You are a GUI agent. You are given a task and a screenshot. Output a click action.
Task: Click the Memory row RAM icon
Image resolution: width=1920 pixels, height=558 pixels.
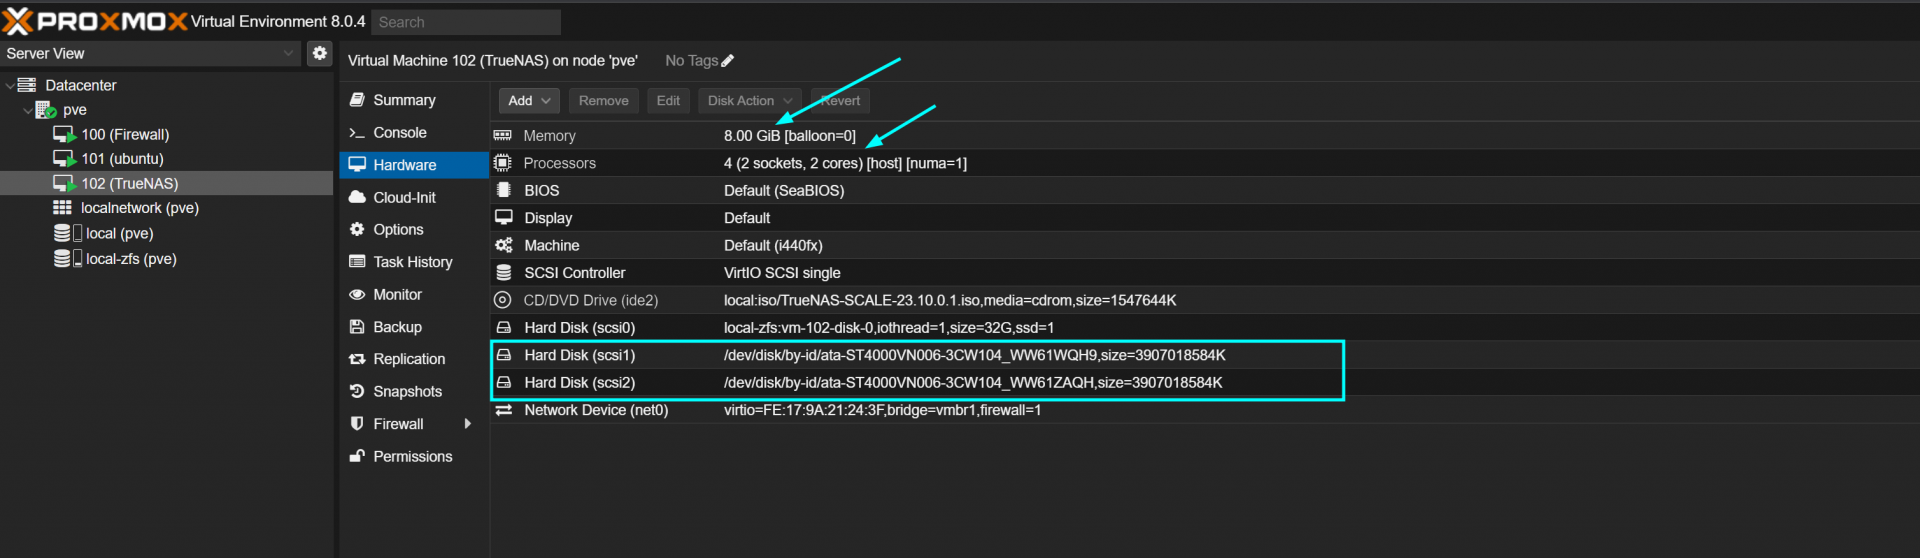point(503,135)
